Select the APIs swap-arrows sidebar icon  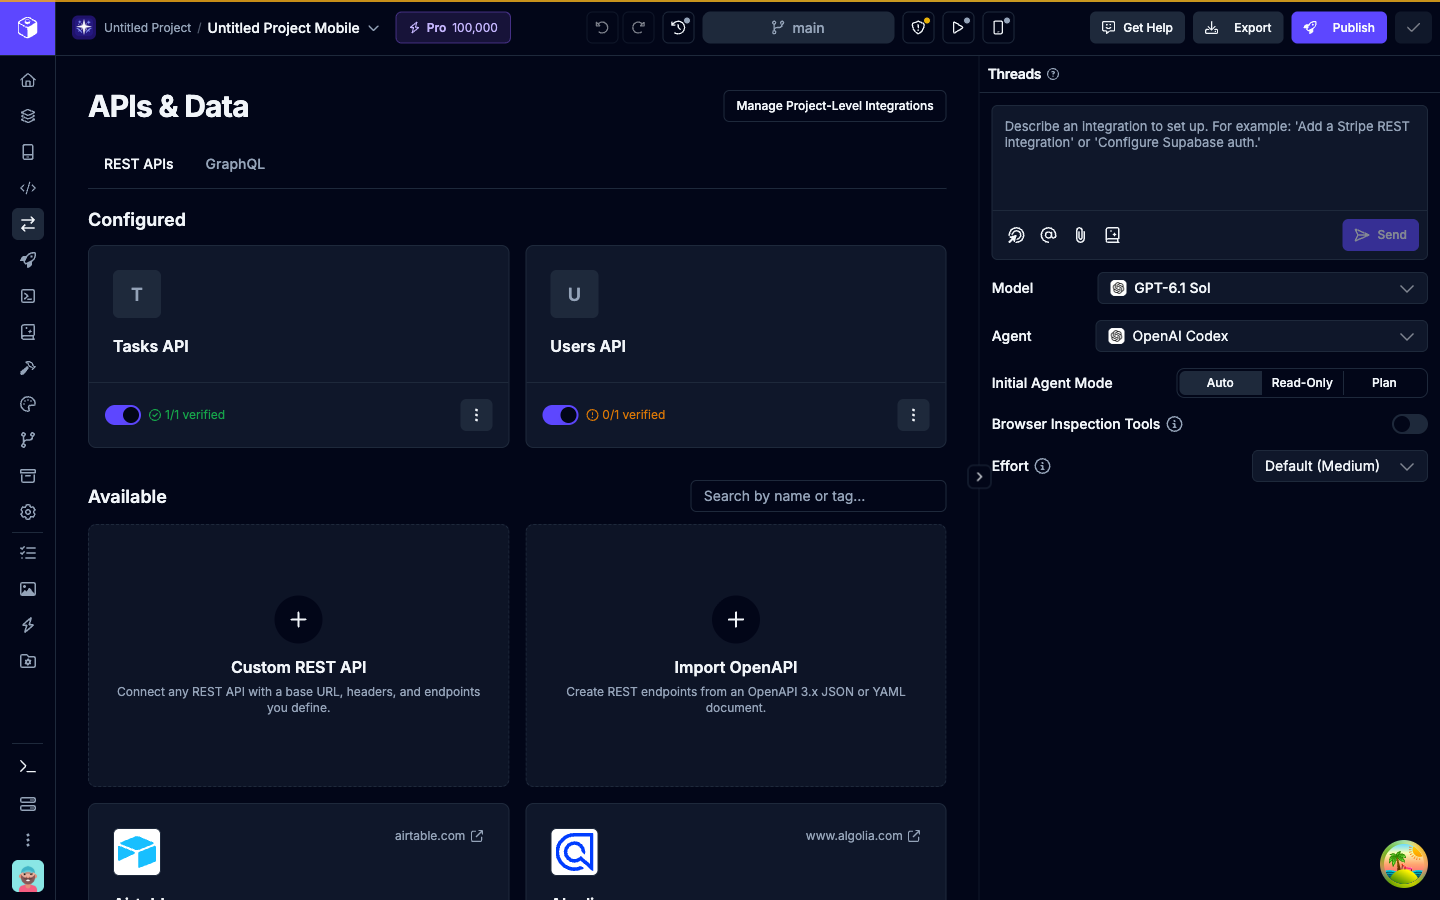[x=28, y=224]
